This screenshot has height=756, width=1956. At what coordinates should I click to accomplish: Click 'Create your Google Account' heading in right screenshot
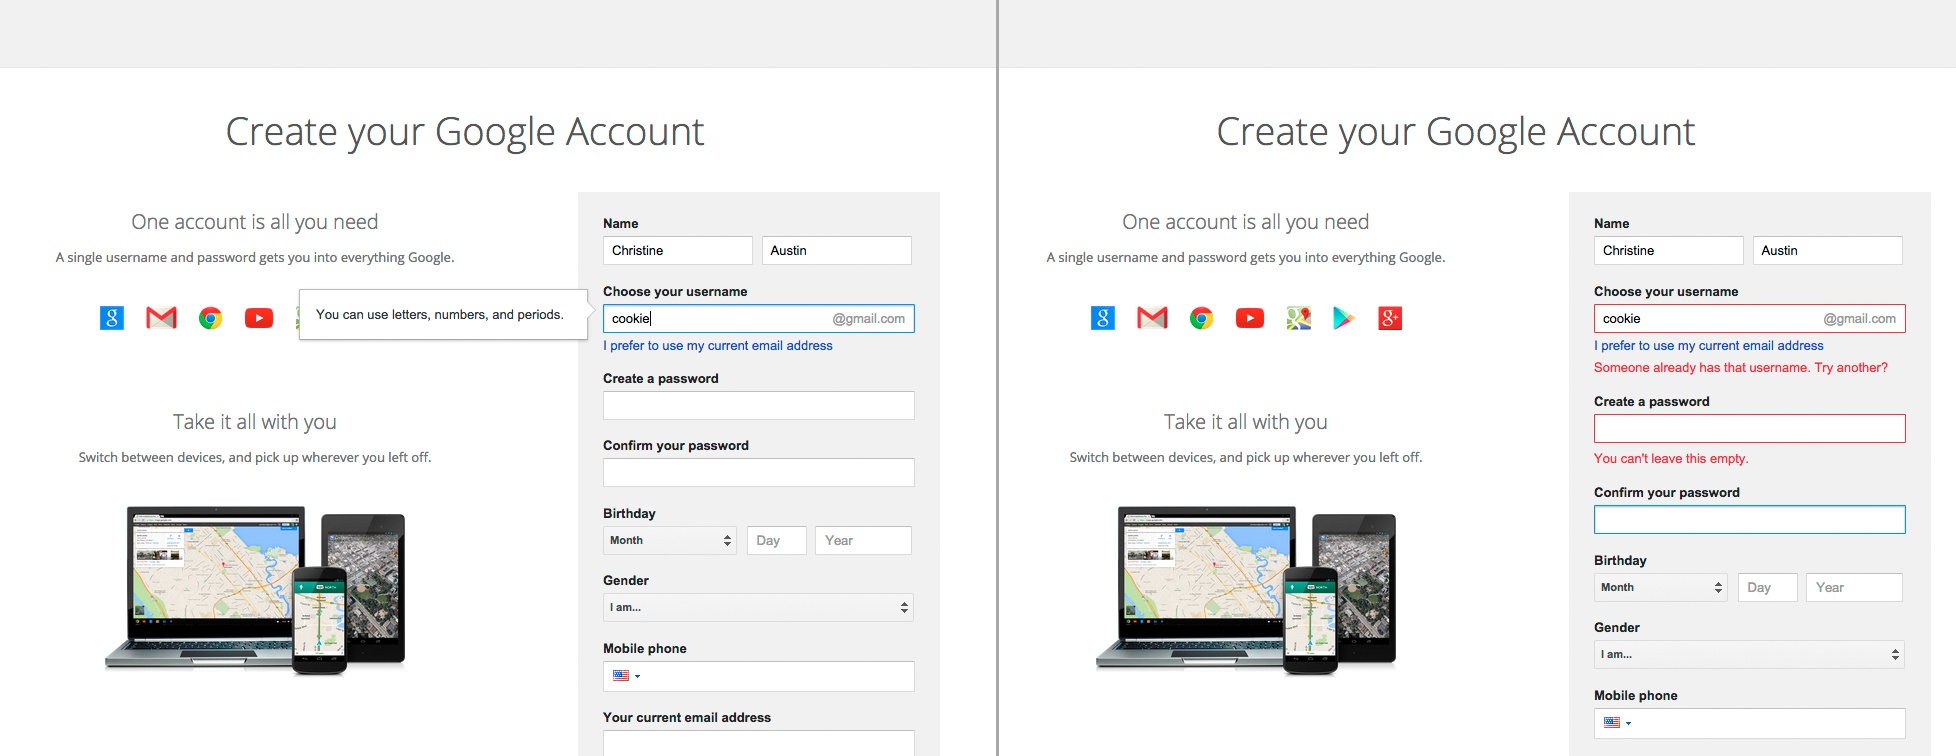(1456, 132)
